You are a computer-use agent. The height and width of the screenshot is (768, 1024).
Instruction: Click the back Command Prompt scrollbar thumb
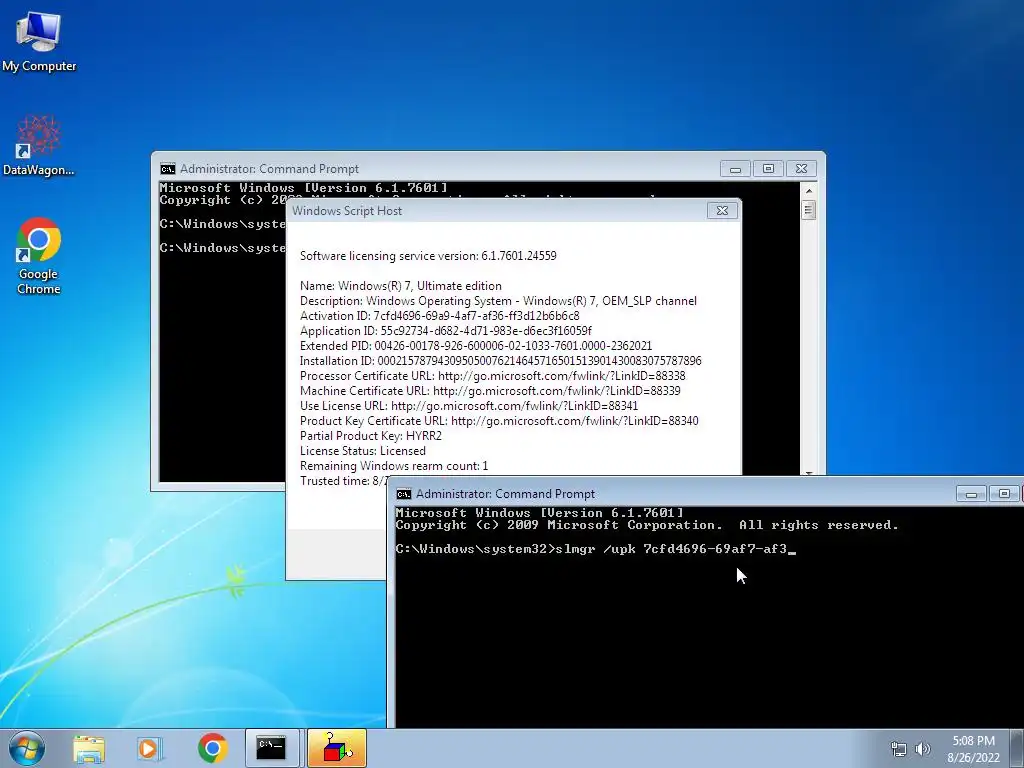click(808, 210)
